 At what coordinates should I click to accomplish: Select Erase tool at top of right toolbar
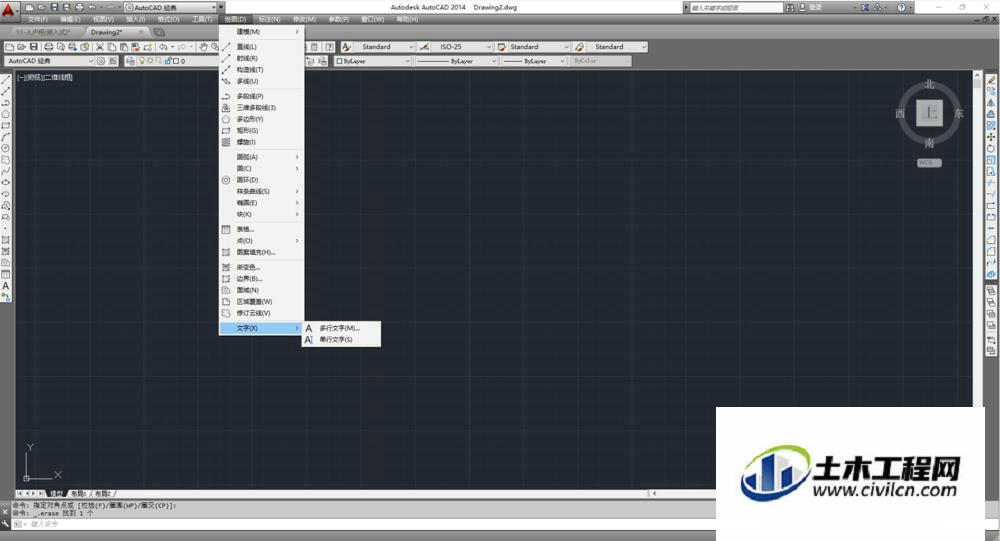[991, 80]
